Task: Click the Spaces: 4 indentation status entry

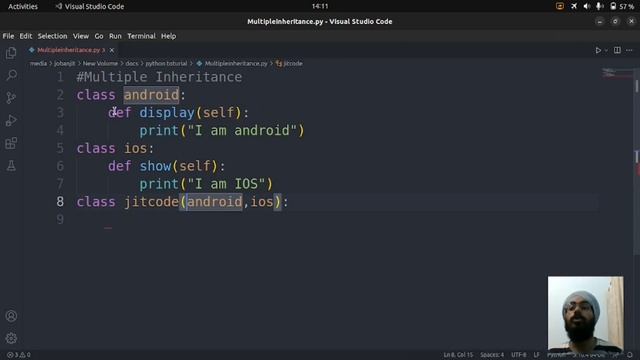Action: point(492,355)
